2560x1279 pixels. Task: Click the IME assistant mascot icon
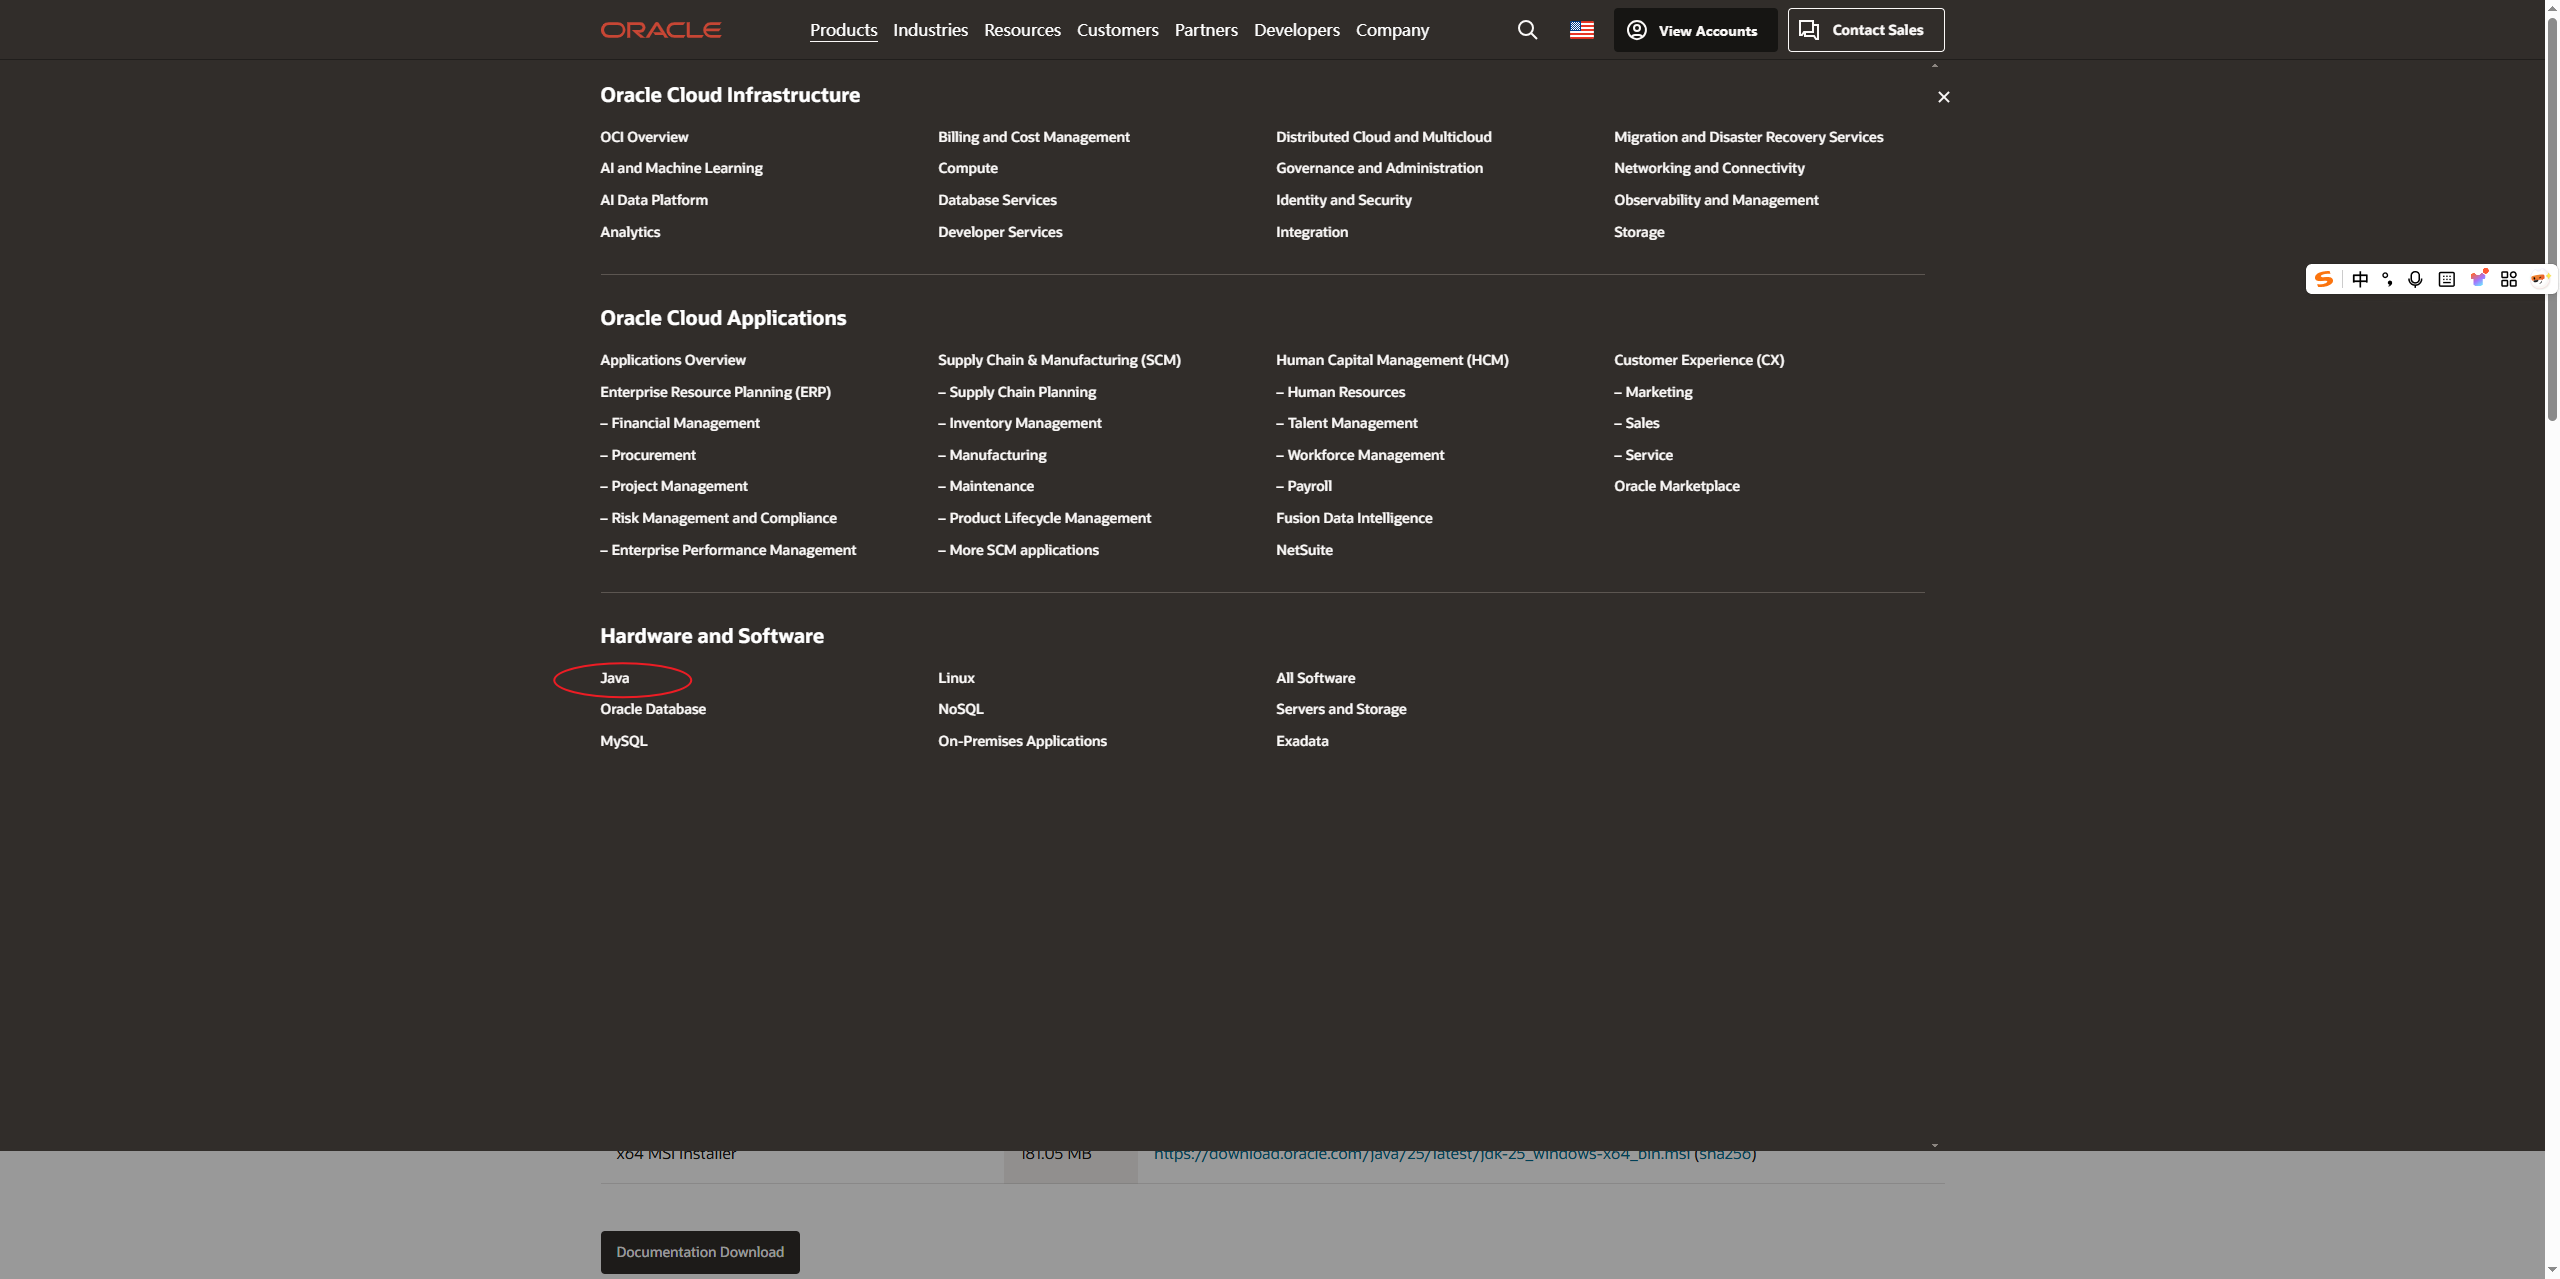(x=2539, y=279)
